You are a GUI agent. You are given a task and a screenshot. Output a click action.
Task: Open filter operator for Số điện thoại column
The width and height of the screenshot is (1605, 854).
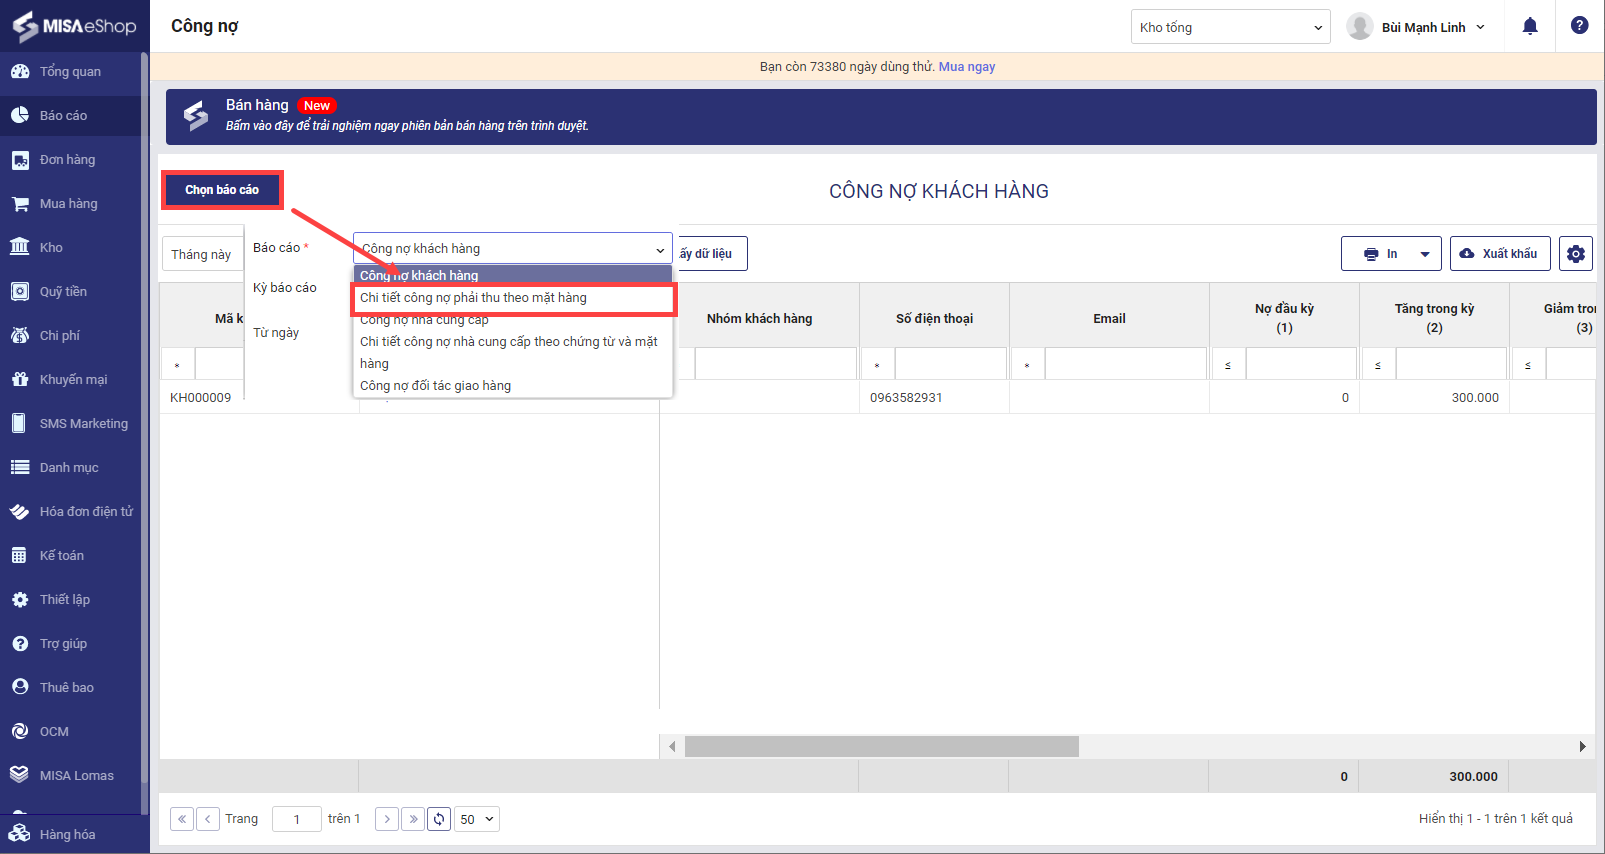point(877,364)
